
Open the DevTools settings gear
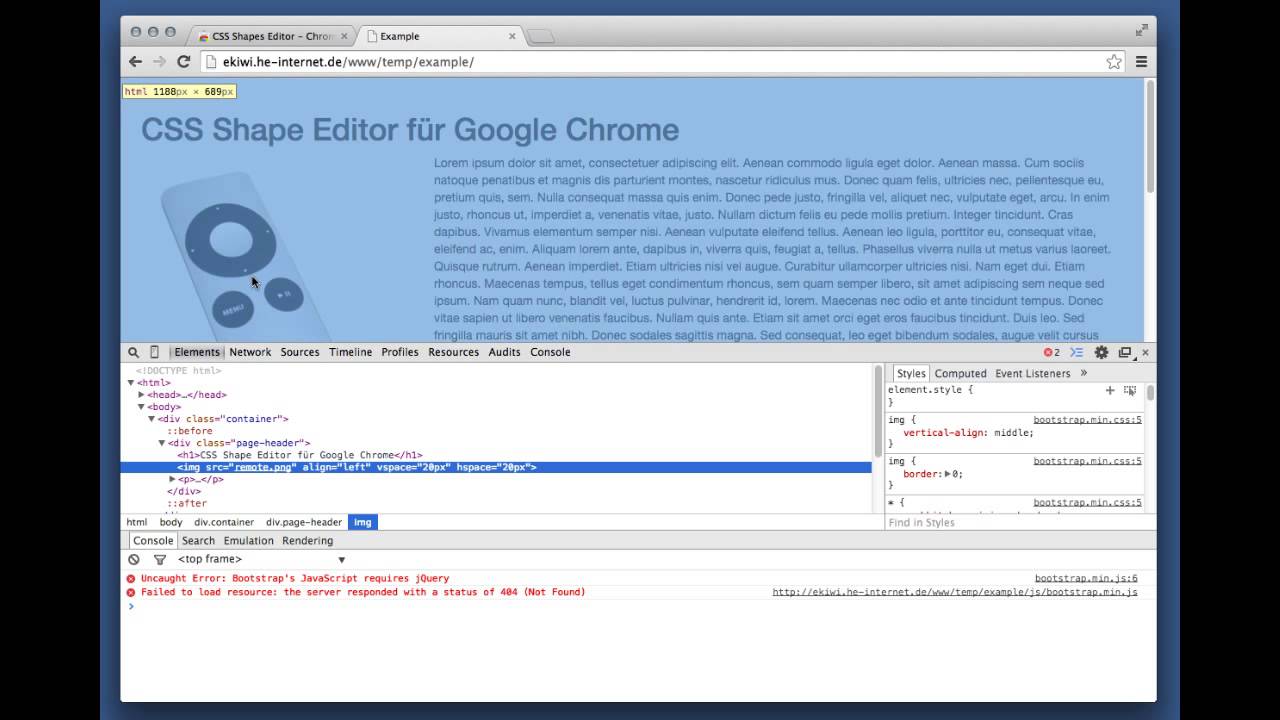coord(1101,352)
